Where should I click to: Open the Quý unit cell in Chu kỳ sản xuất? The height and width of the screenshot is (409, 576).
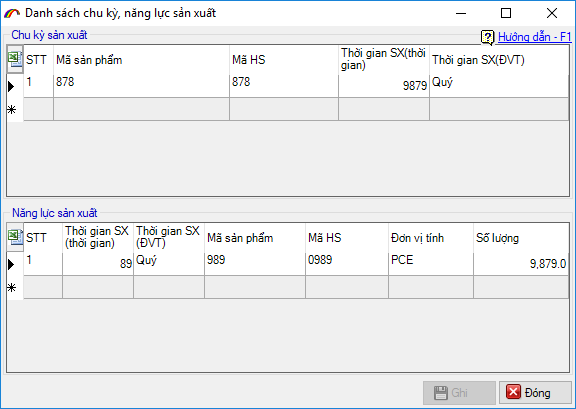click(x=499, y=86)
